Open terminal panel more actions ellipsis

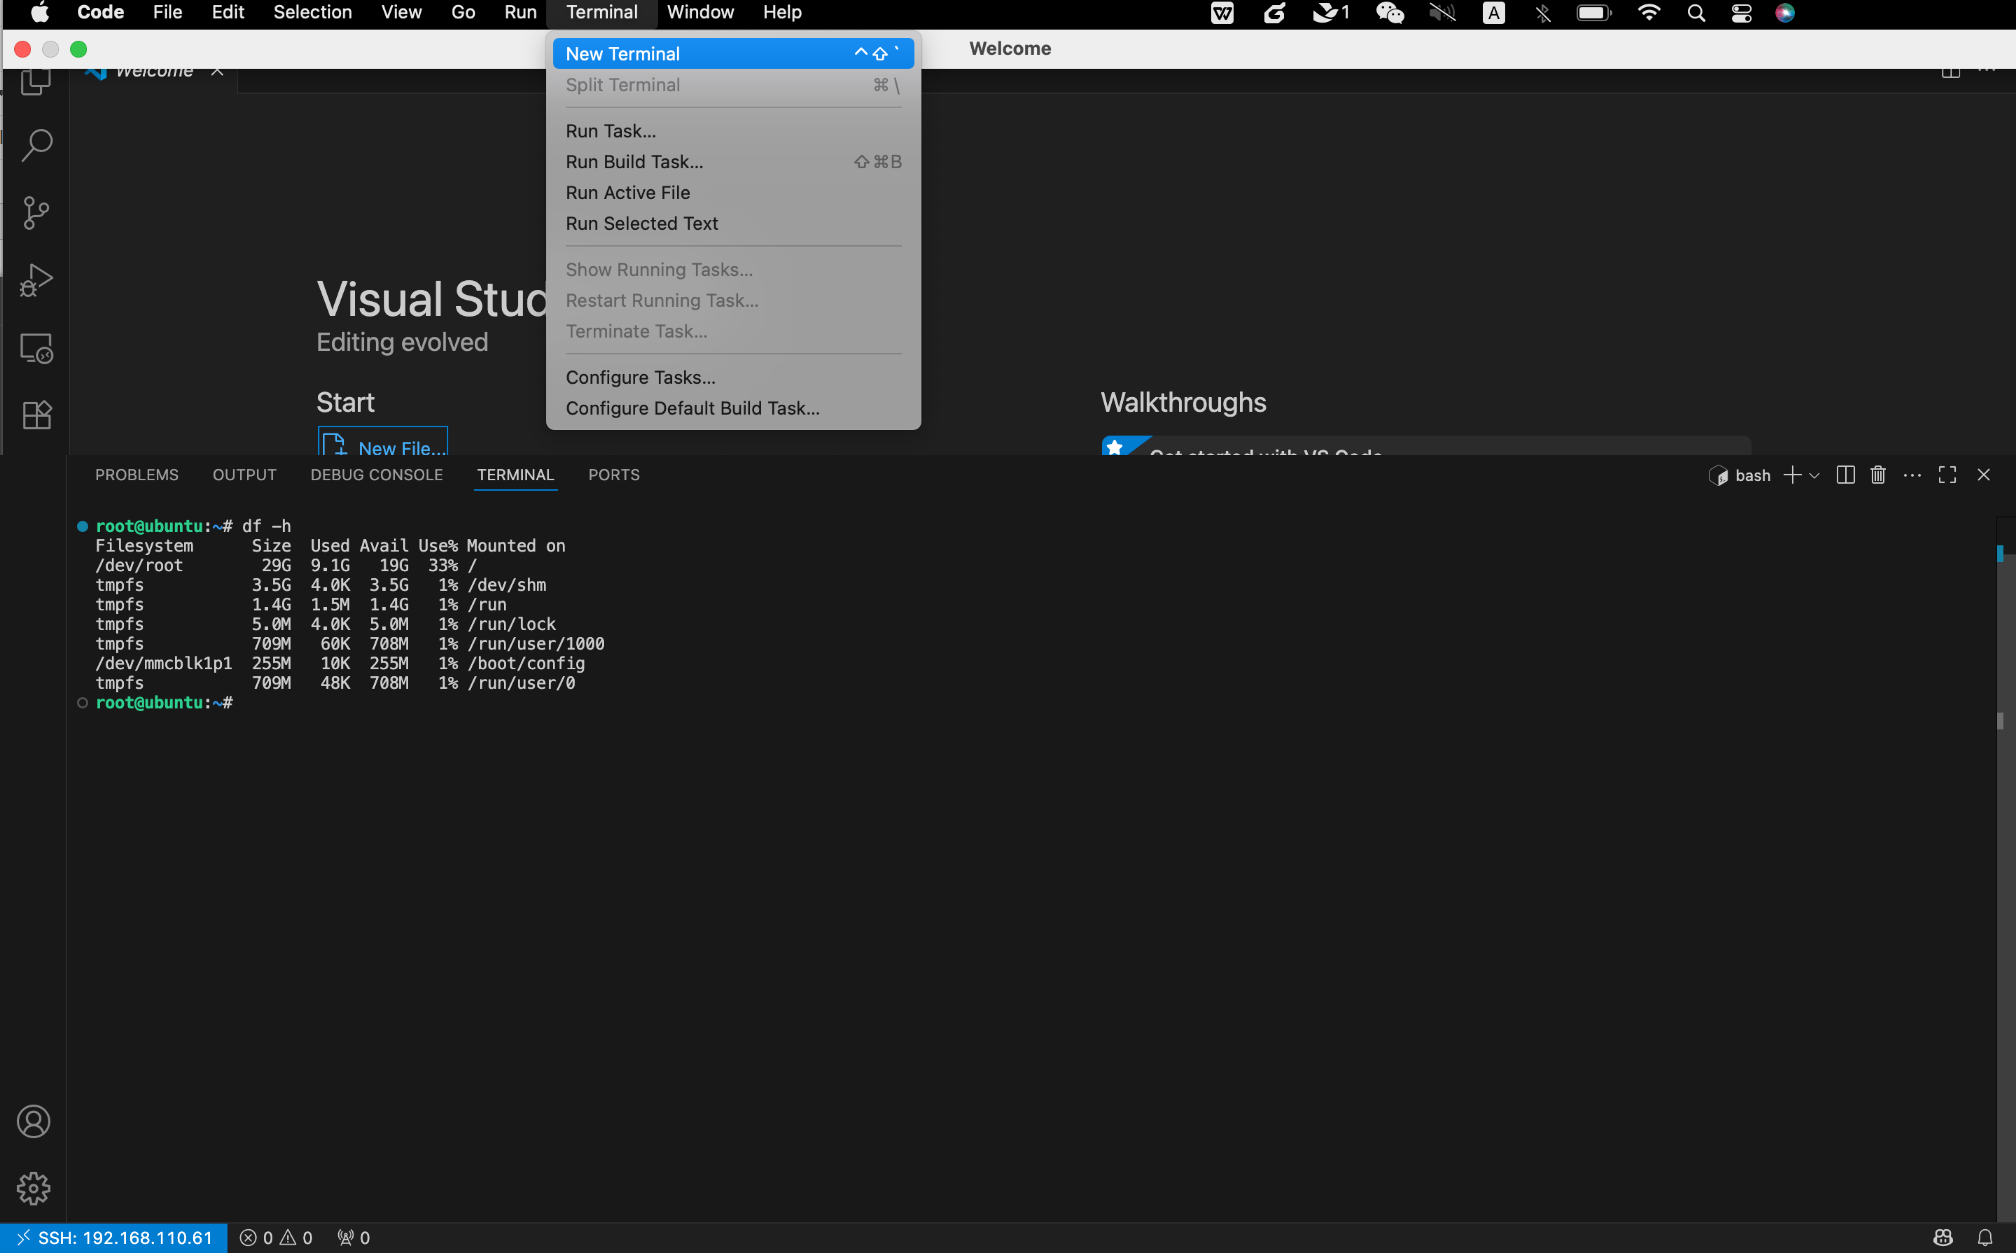point(1912,475)
